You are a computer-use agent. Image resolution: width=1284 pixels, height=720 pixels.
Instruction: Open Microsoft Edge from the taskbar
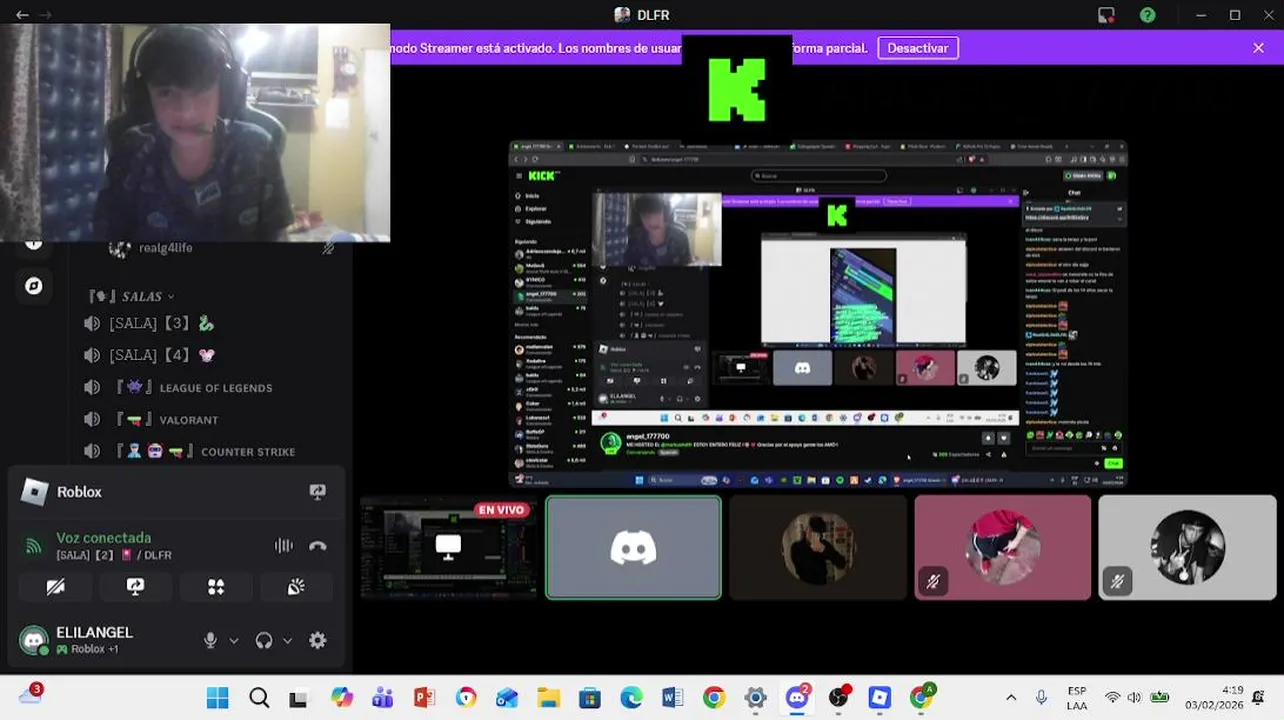[x=631, y=698]
